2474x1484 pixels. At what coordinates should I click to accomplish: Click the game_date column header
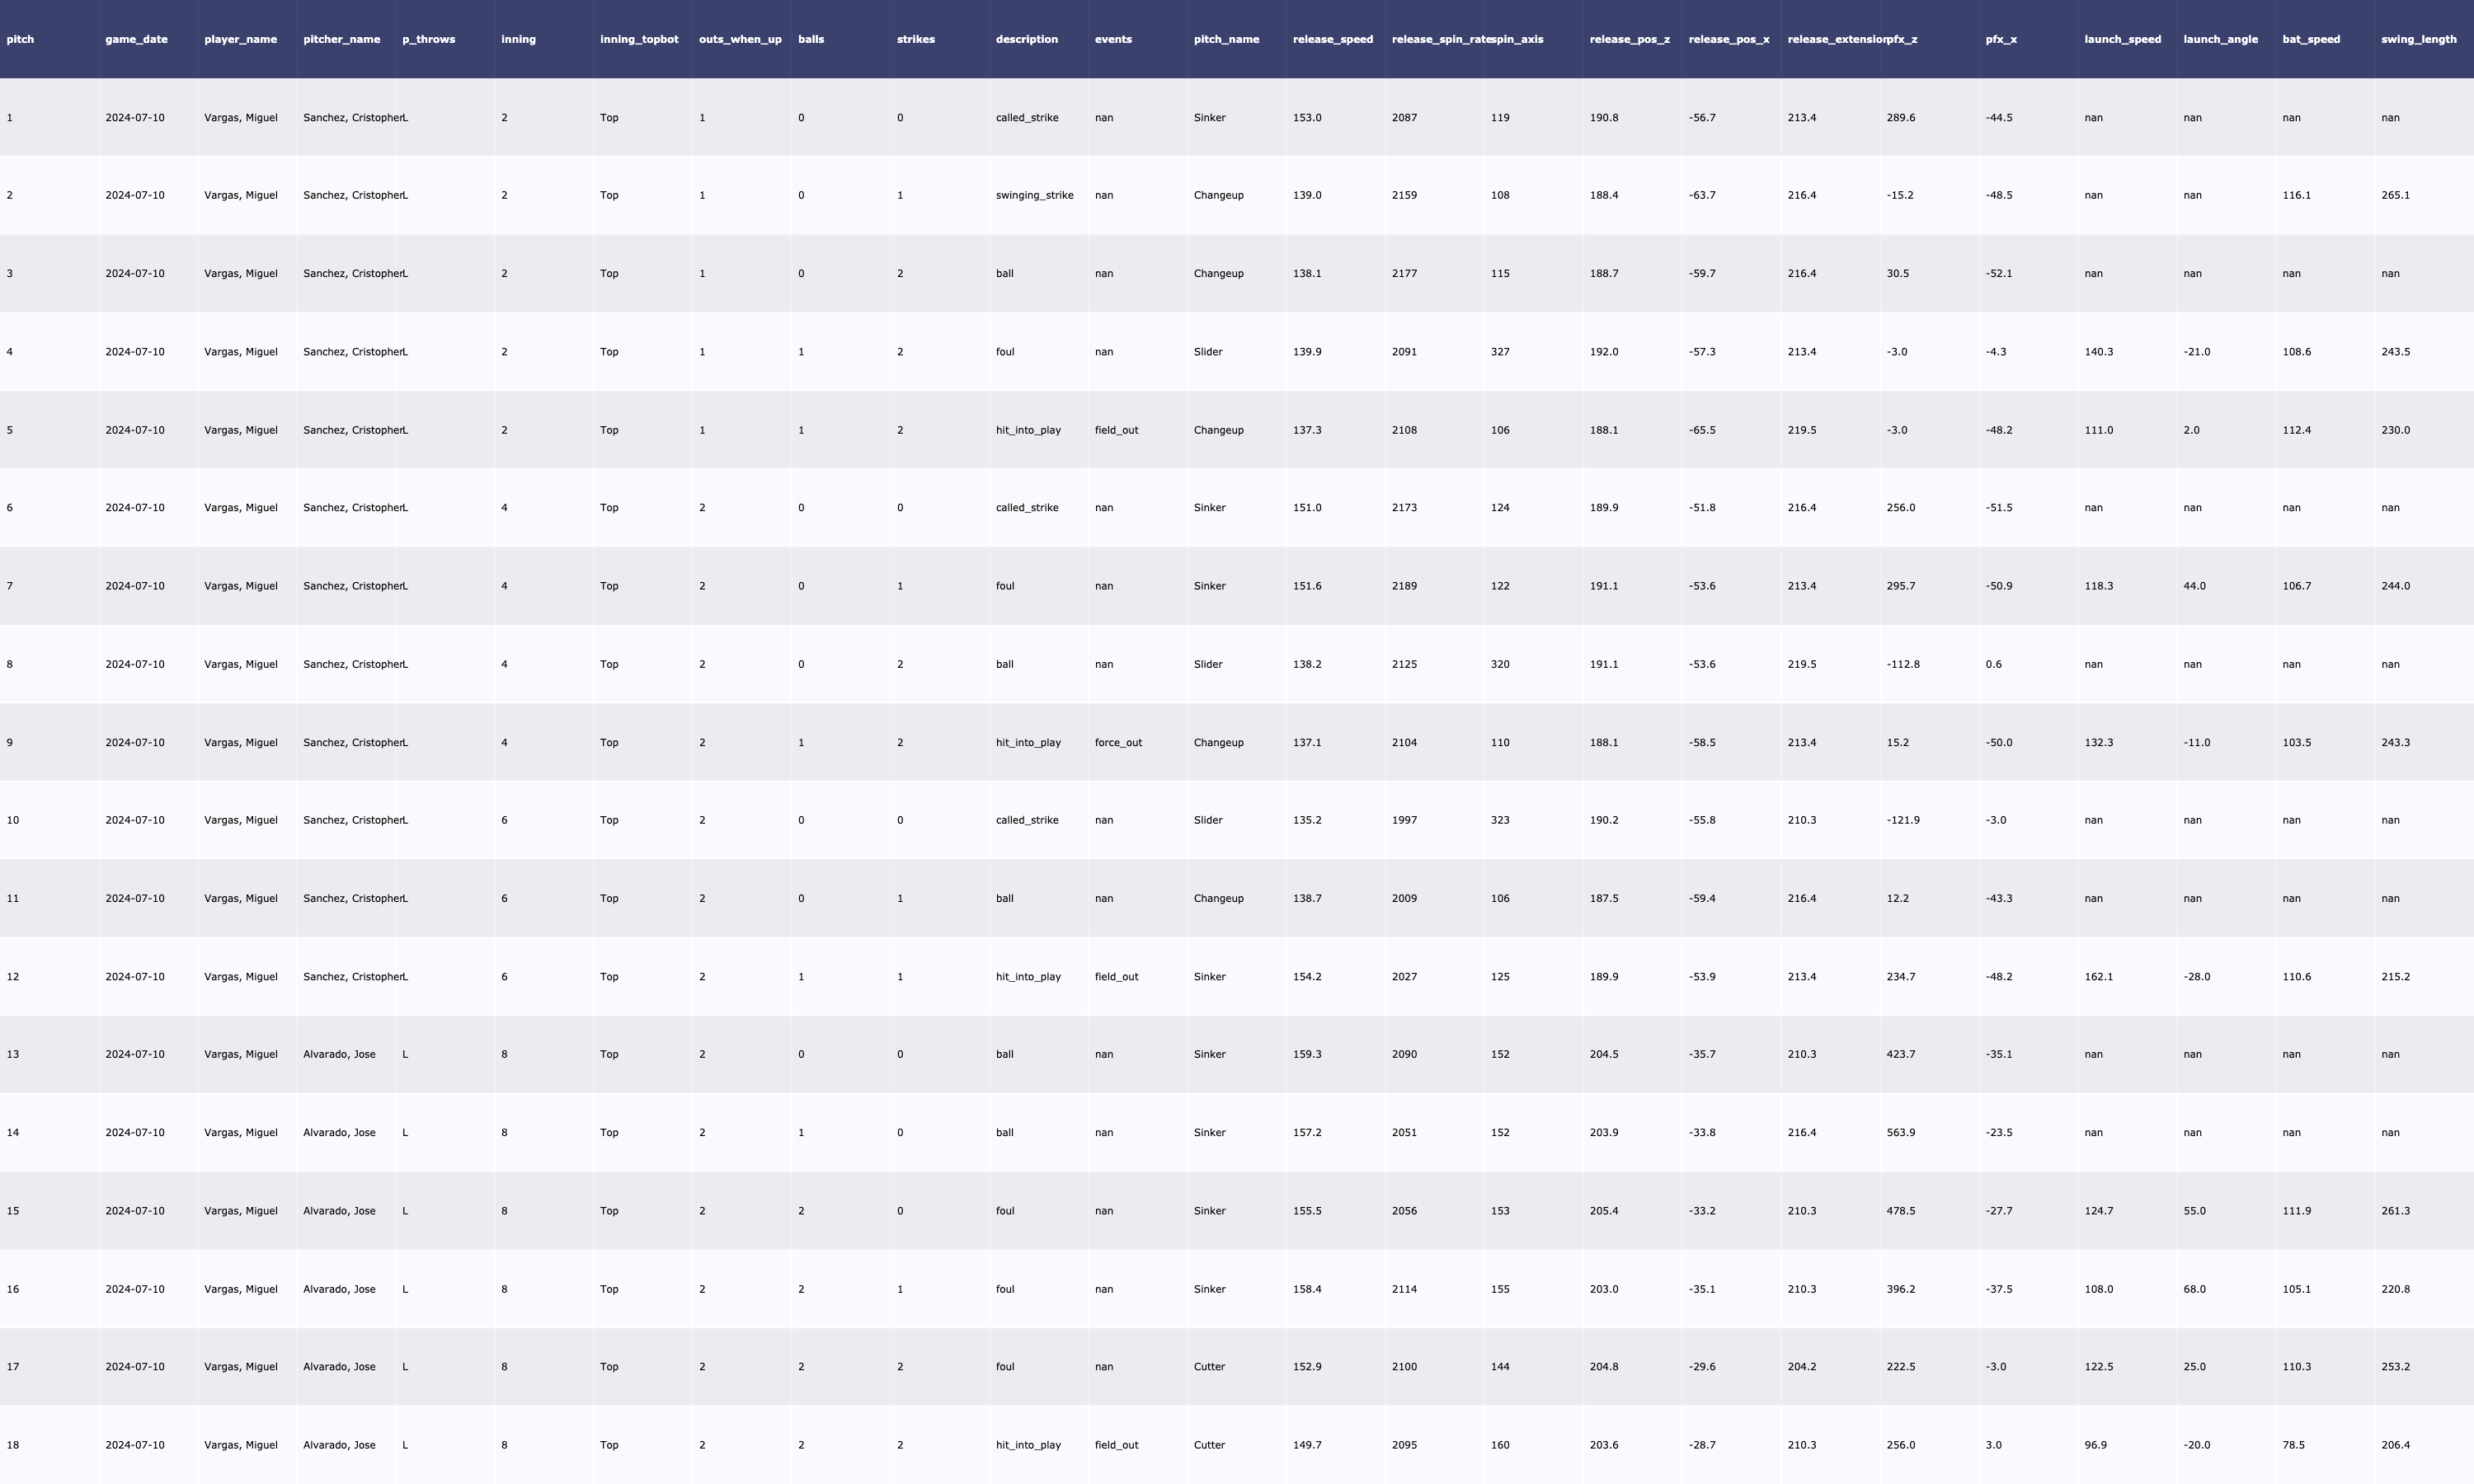point(136,39)
